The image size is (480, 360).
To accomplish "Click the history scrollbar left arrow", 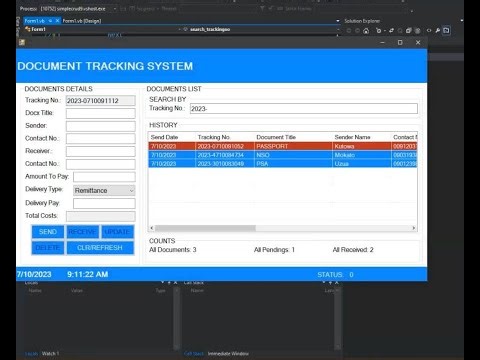I will [x=152, y=228].
